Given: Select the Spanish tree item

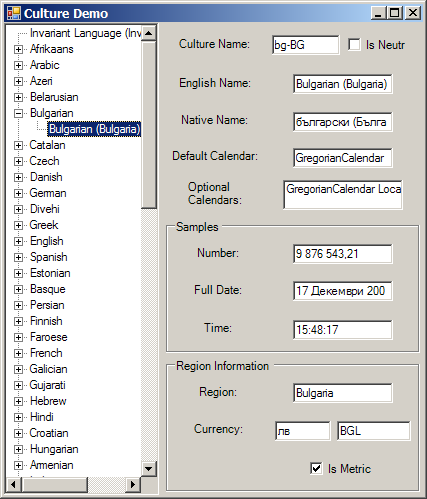Looking at the screenshot, I should tap(49, 257).
